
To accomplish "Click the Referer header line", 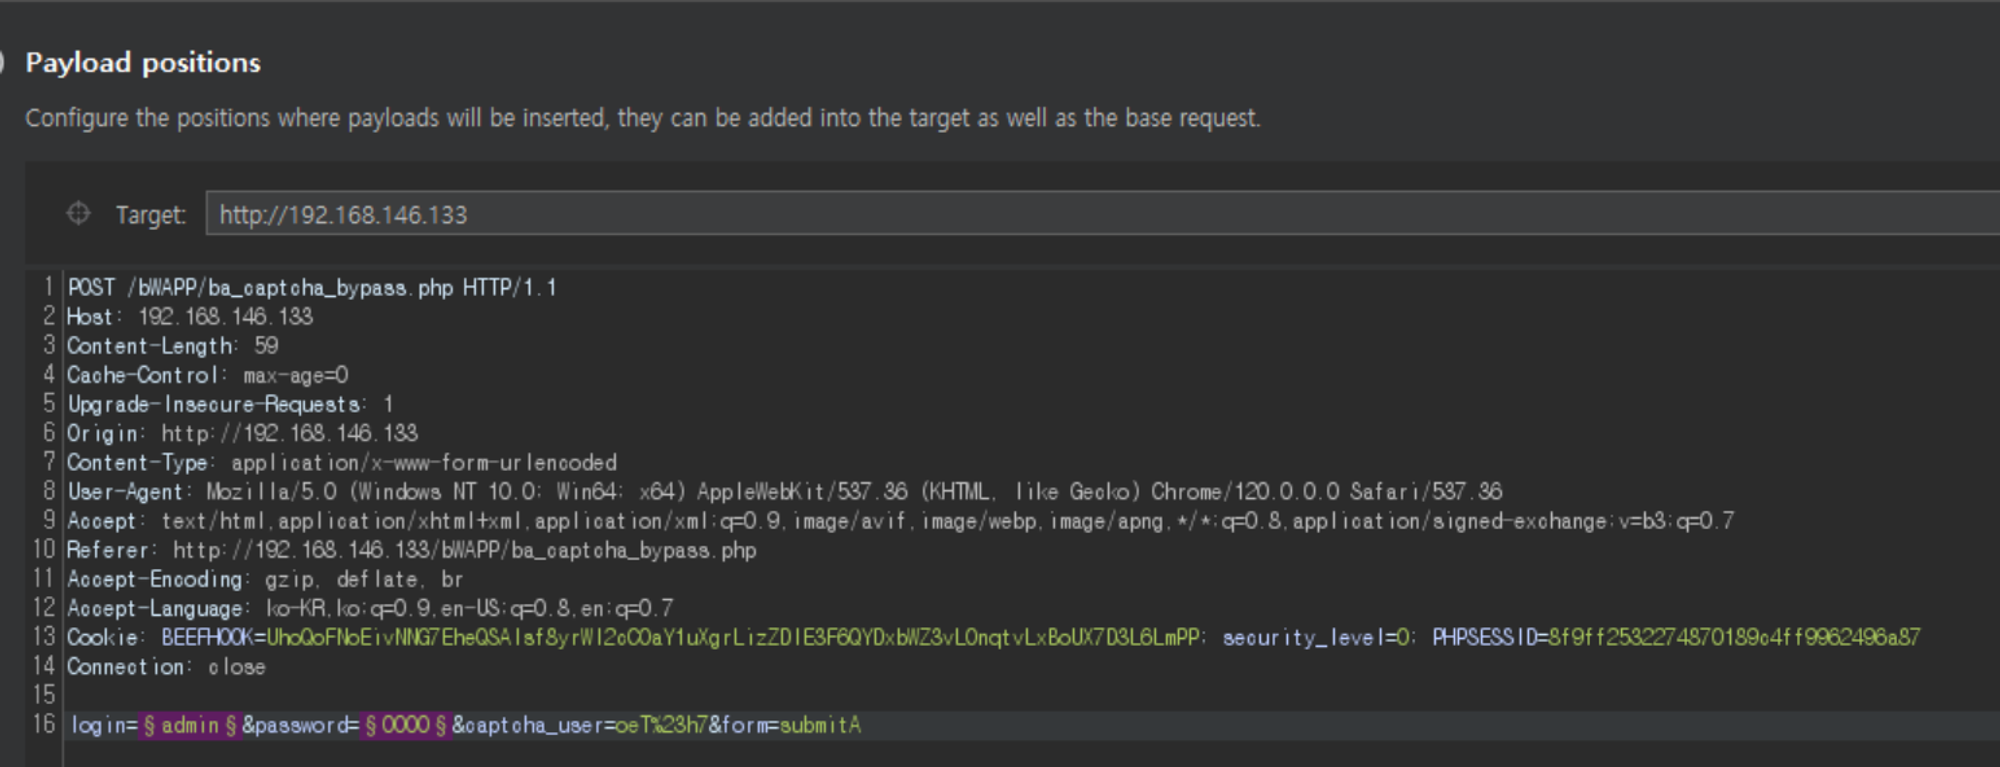I will (412, 550).
